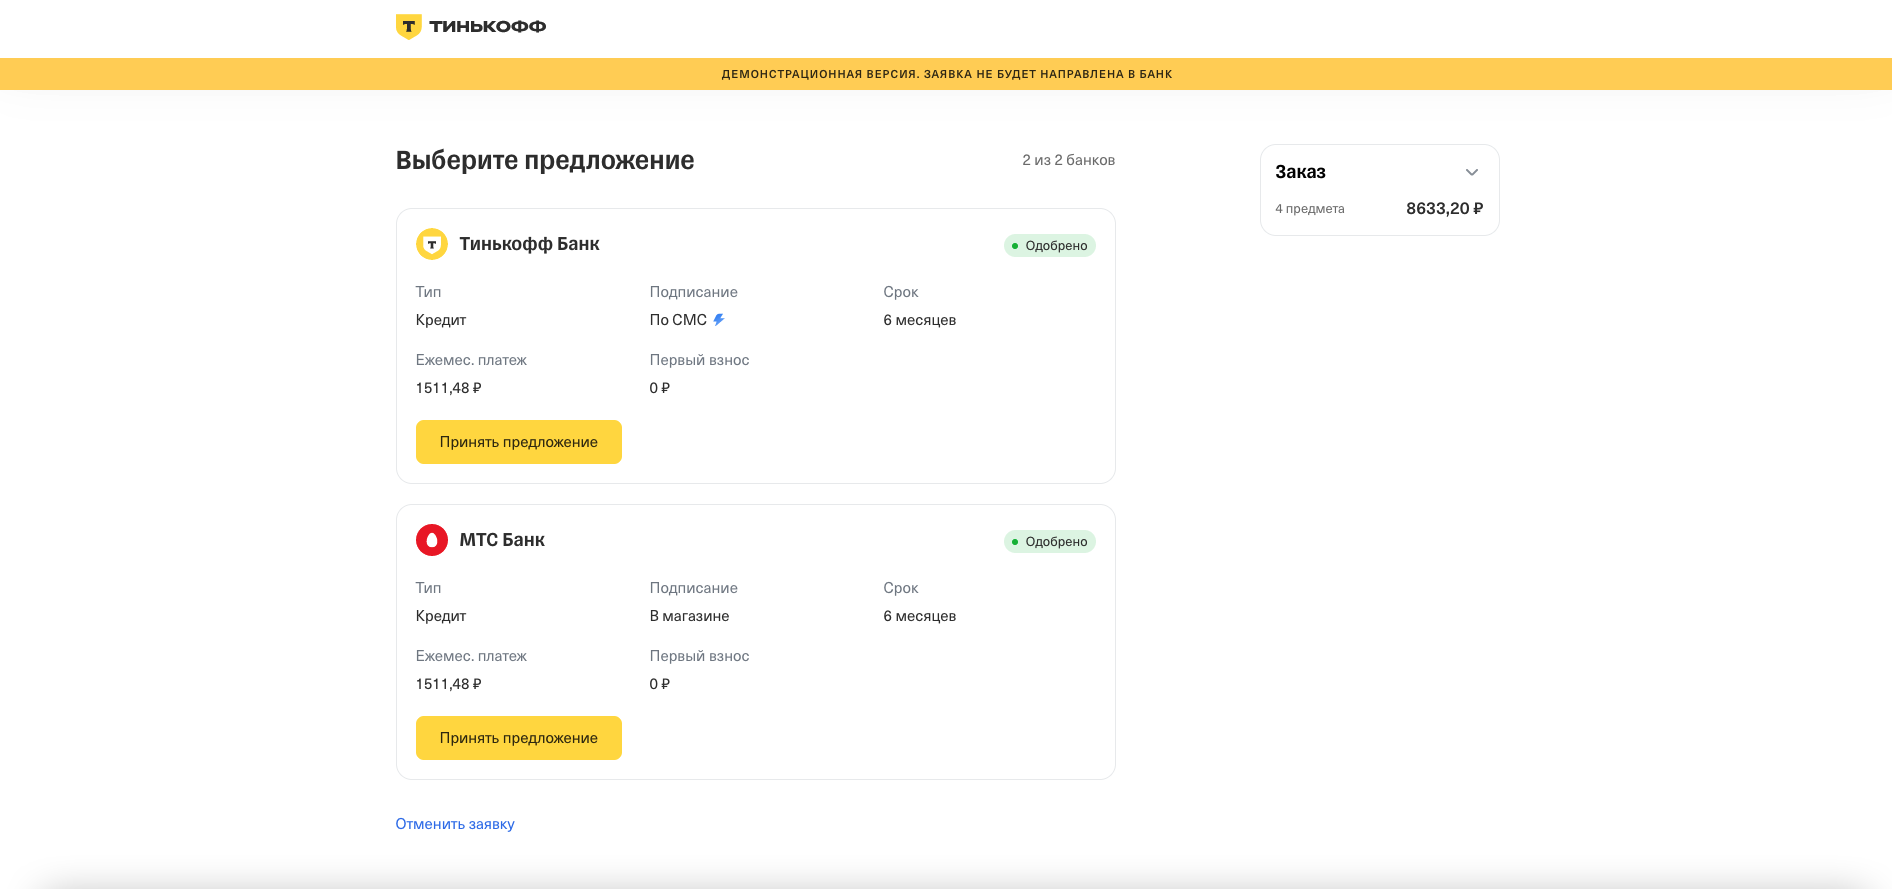The height and width of the screenshot is (889, 1892).
Task: Click the Выберите предложение heading
Action: pos(545,161)
